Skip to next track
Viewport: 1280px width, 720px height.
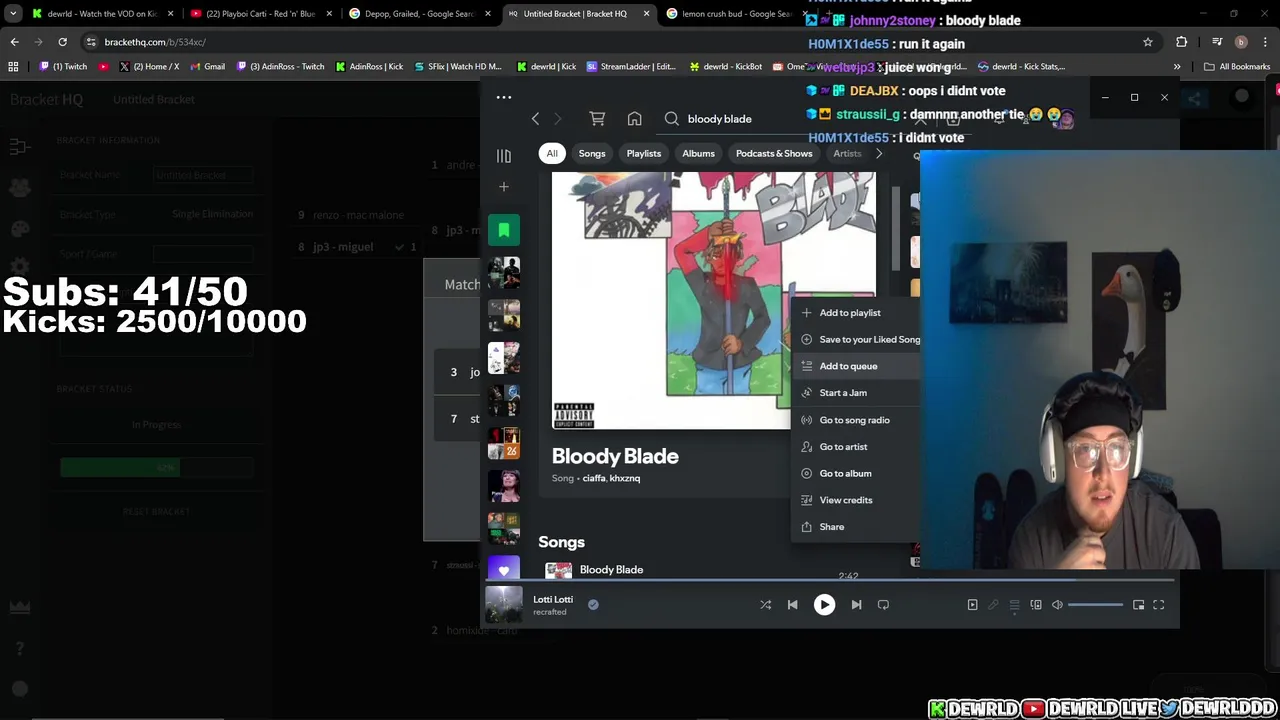click(x=856, y=604)
